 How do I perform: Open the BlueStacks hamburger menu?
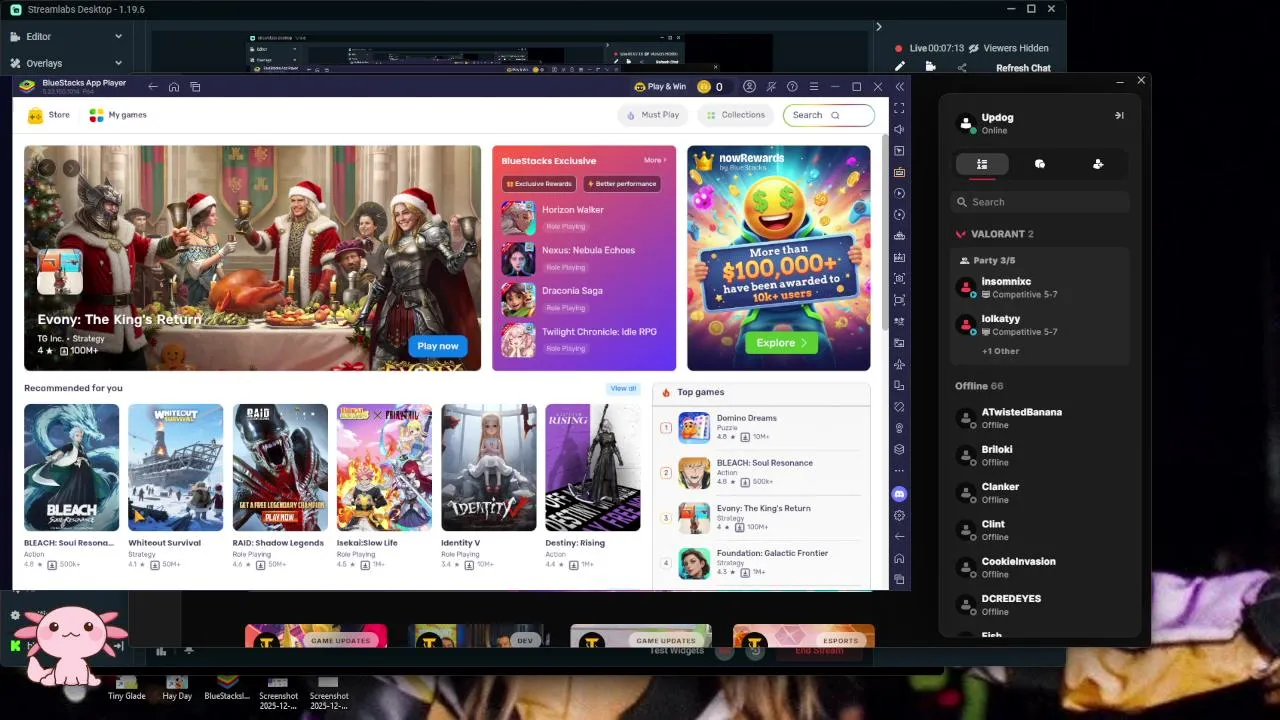pos(814,87)
